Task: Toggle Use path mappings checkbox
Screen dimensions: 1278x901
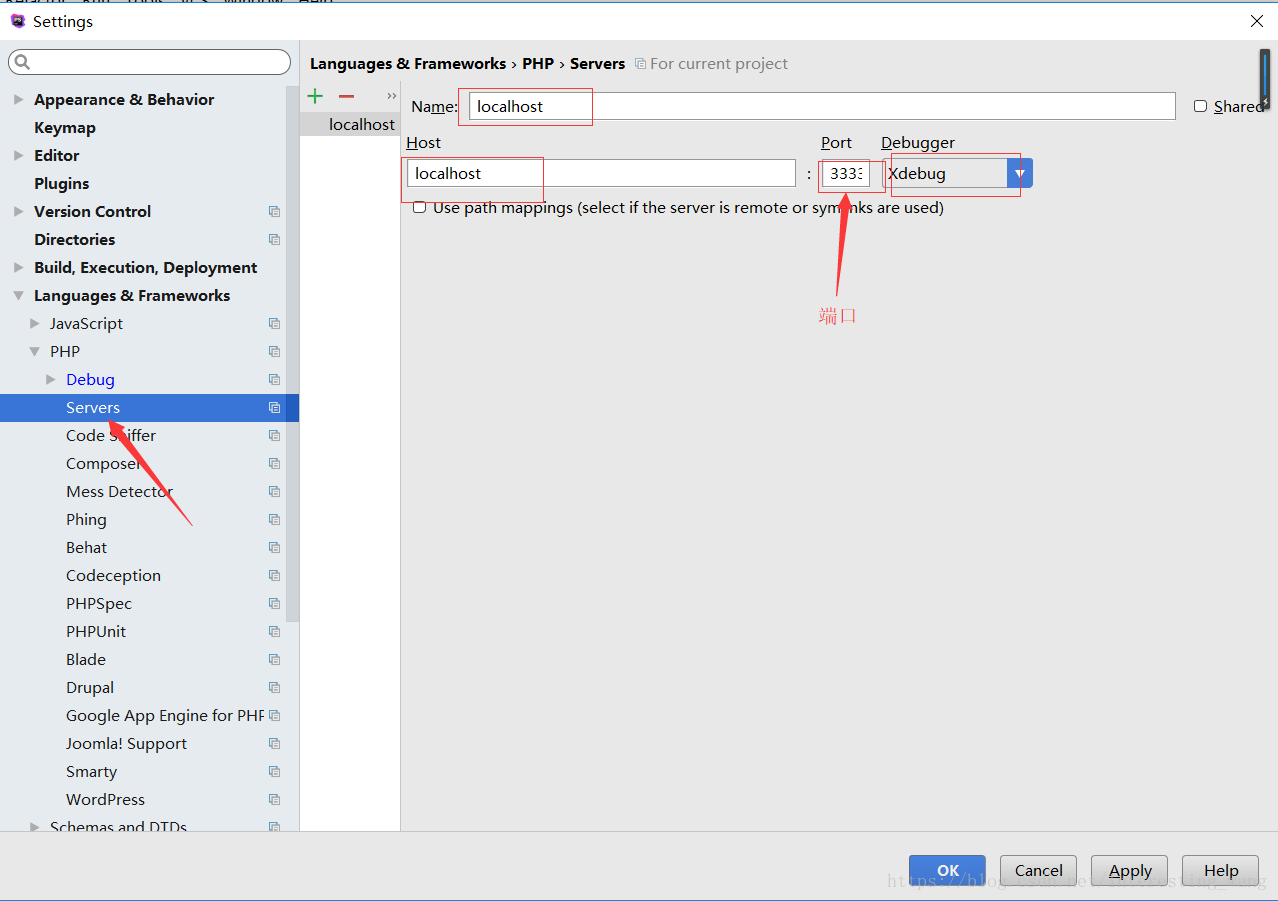Action: [x=420, y=207]
